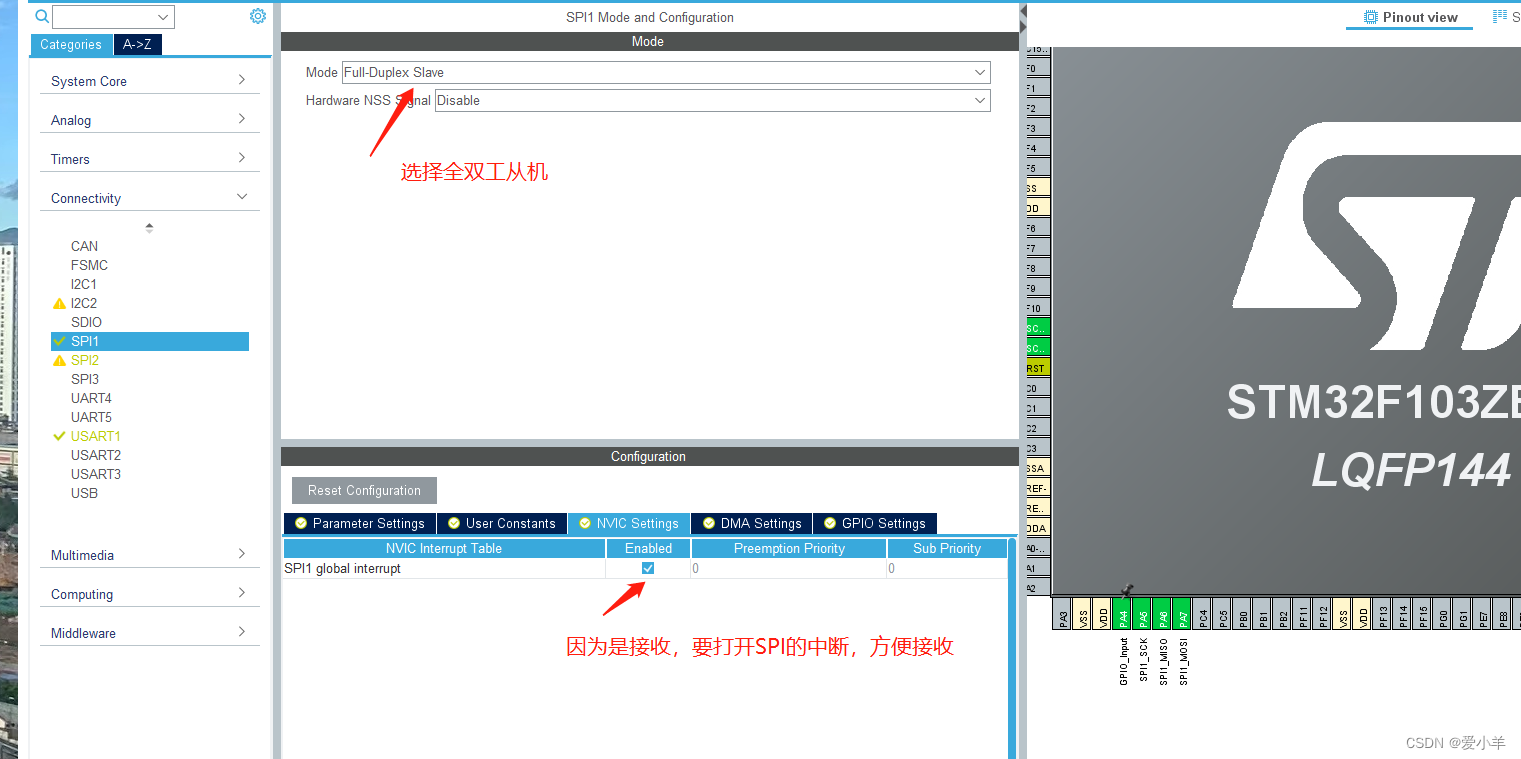
Task: Expand the Multimedia category
Action: coord(149,555)
